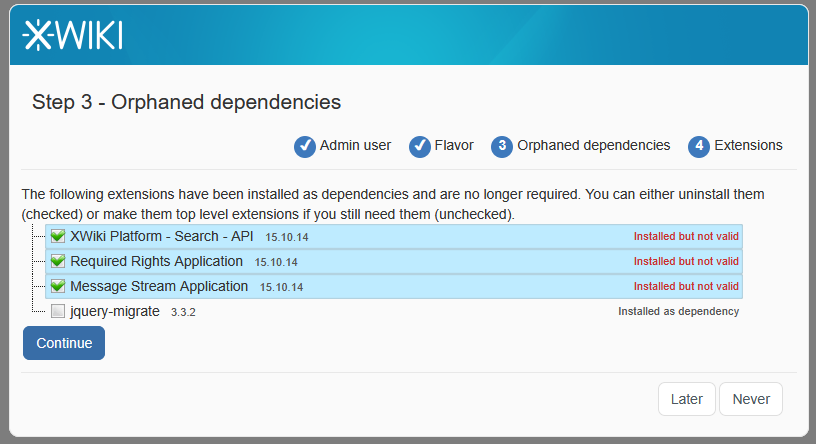Click Required Rights 'Installed but not valid' status

pyautogui.click(x=686, y=261)
